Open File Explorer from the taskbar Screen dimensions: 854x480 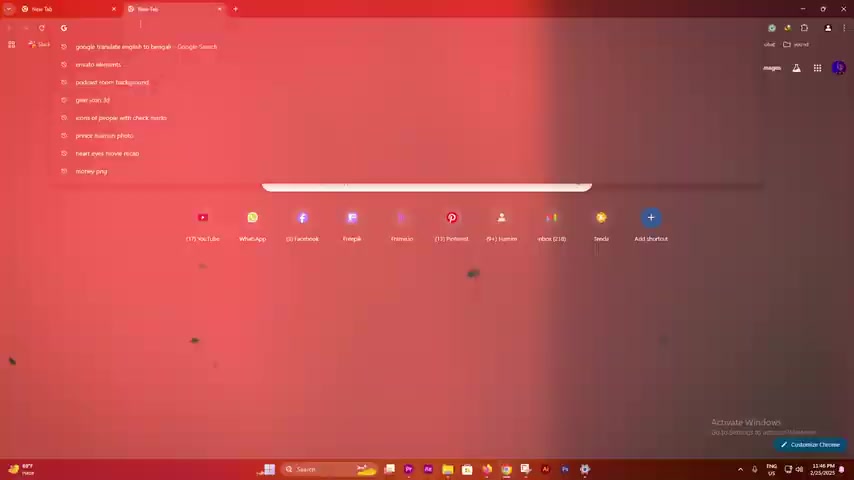click(x=448, y=469)
